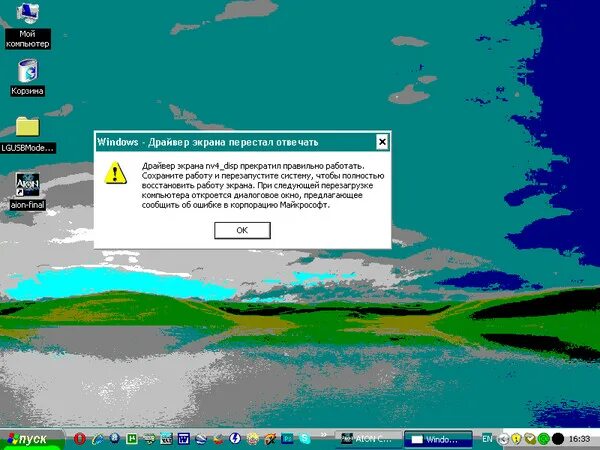Click the green round tray icon

click(543, 439)
